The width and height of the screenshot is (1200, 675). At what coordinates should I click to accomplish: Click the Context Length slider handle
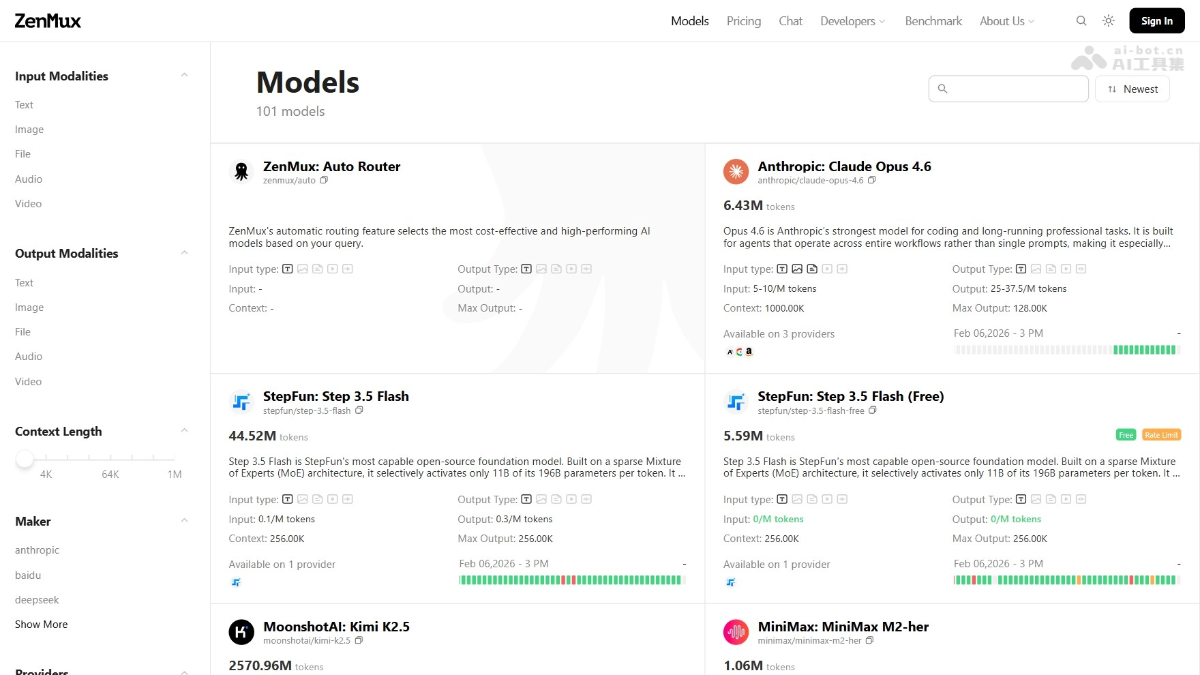point(25,459)
